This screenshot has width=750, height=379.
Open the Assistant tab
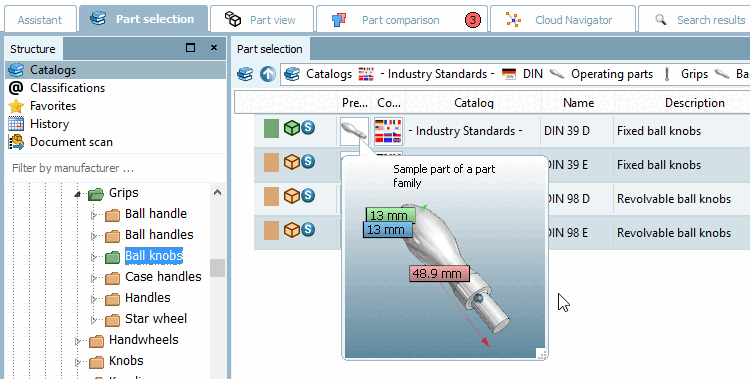click(x=40, y=20)
